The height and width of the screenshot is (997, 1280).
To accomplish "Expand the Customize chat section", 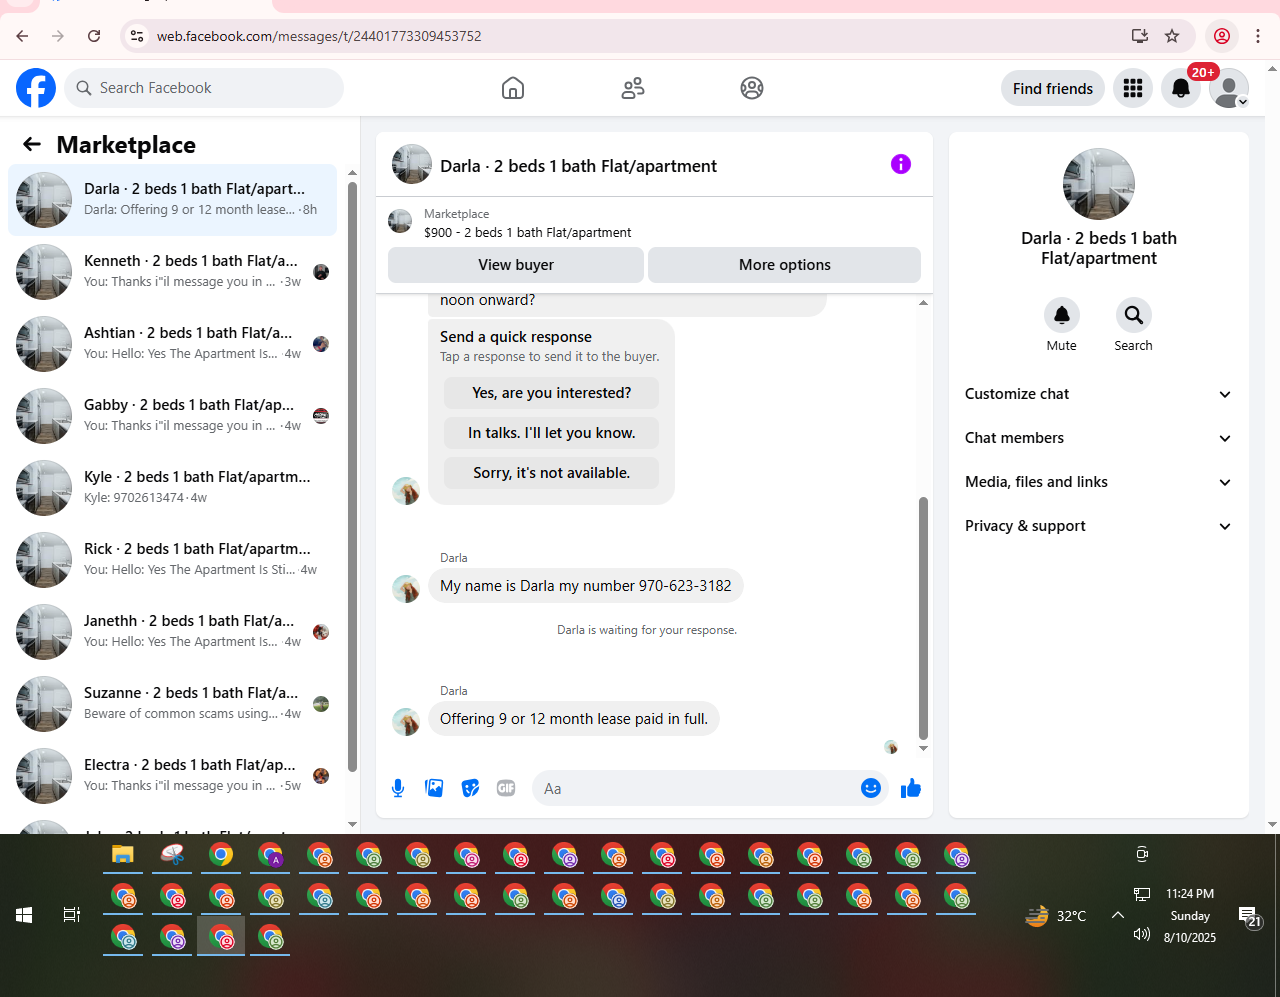I will coord(1099,394).
